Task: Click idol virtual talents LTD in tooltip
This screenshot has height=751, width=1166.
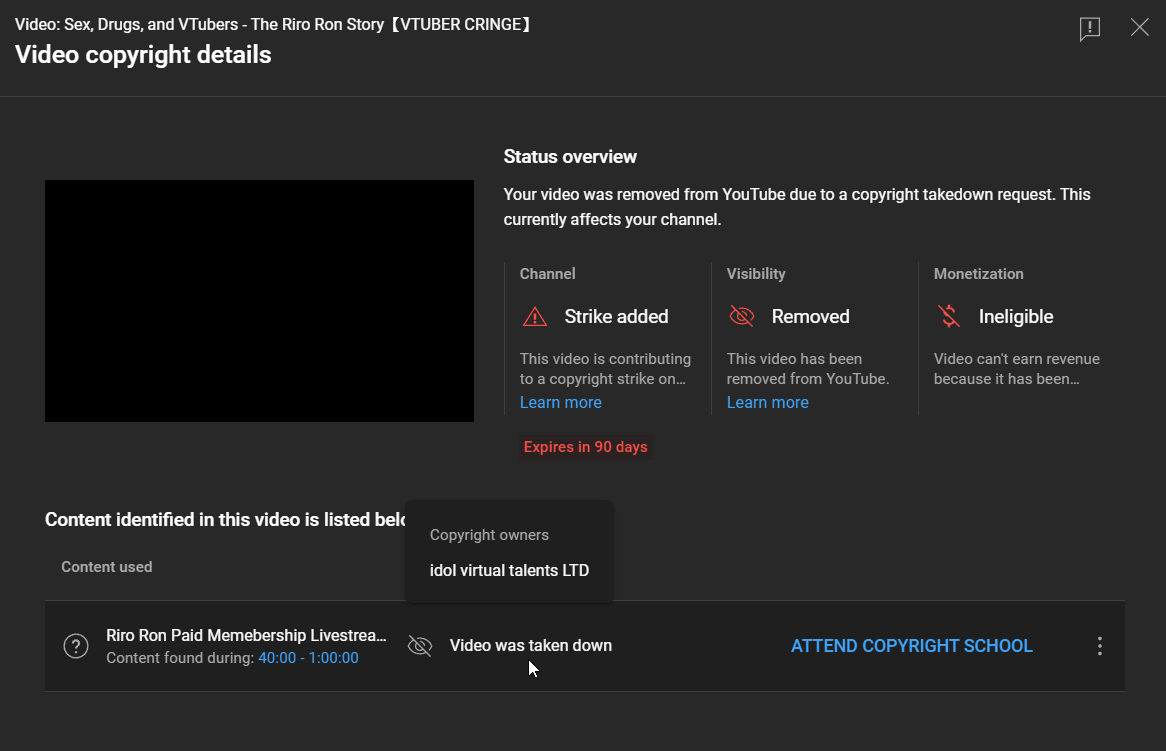Action: pos(509,570)
